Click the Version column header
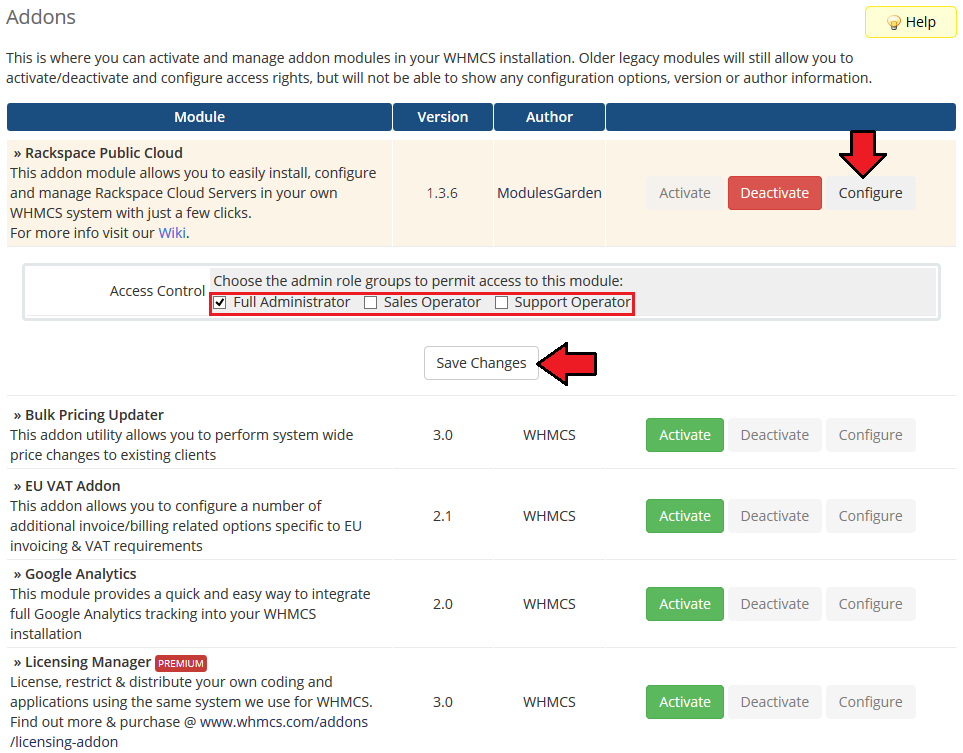963x753 pixels. tap(442, 117)
